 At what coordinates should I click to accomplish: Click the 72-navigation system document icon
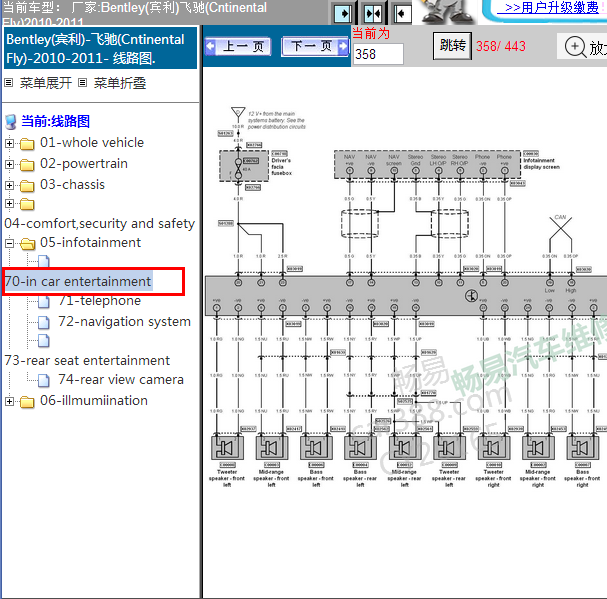tap(44, 323)
